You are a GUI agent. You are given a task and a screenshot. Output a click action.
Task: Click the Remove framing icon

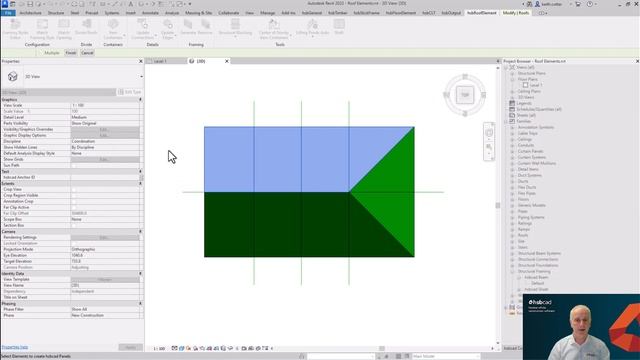click(205, 24)
